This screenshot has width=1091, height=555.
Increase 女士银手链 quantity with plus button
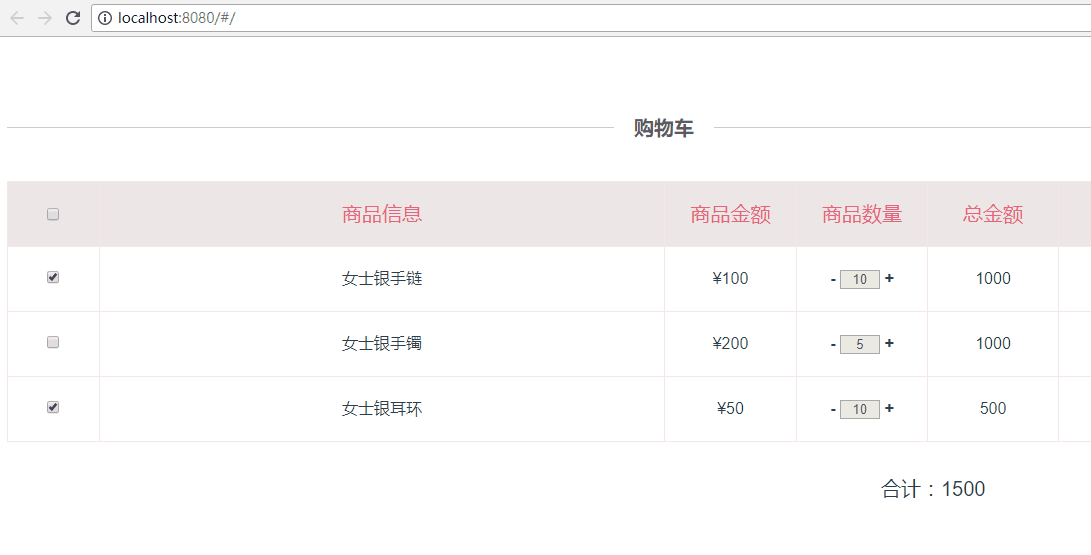[889, 279]
